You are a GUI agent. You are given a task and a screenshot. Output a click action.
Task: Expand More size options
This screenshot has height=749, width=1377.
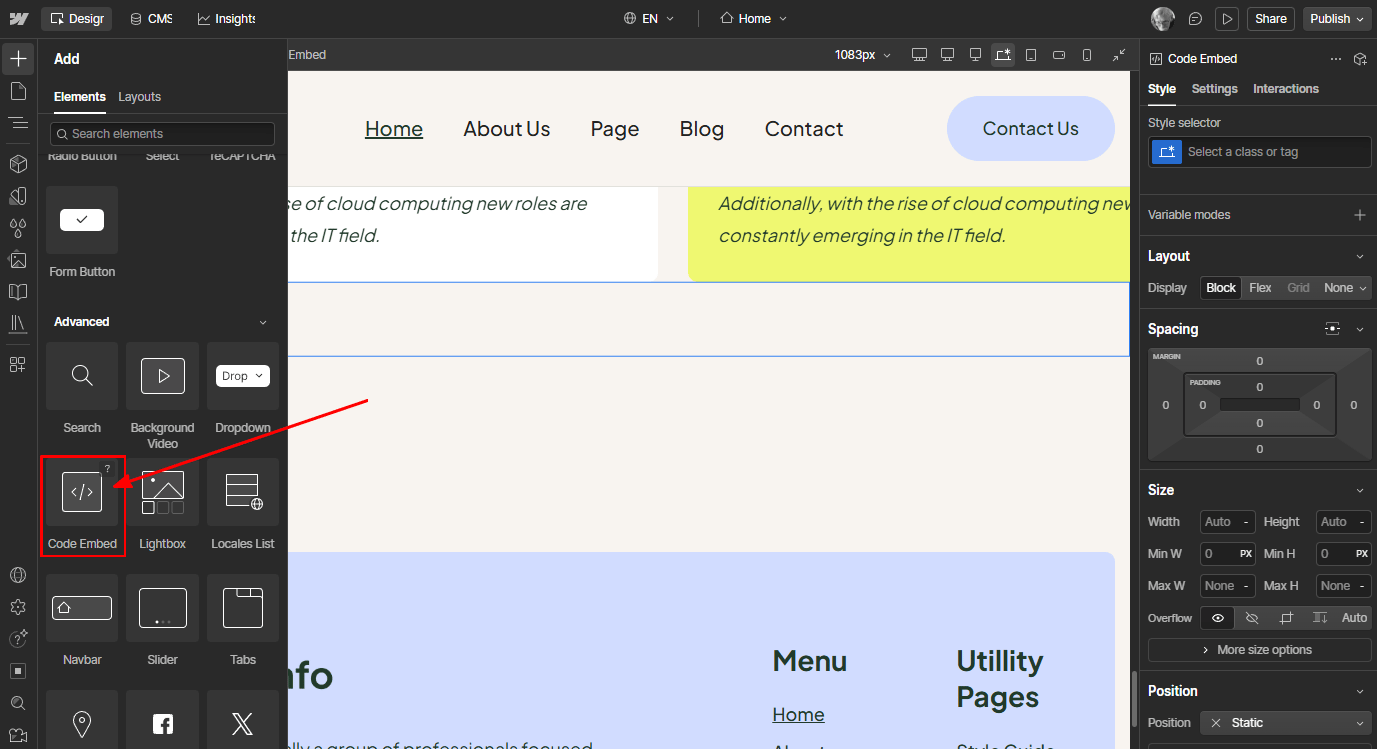[1259, 650]
